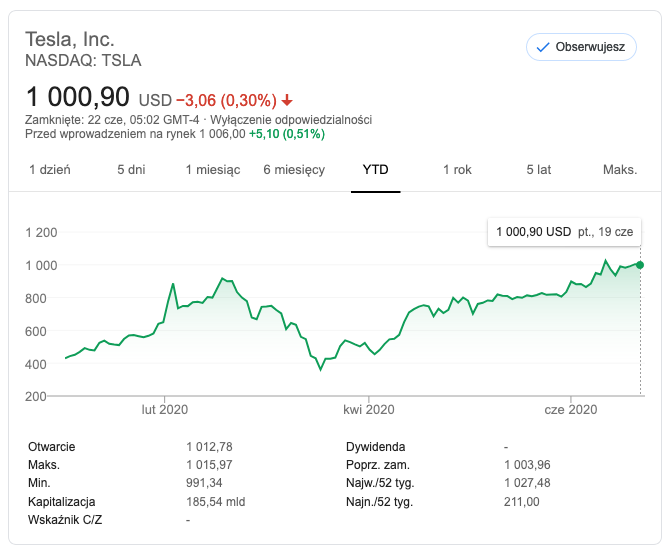
Task: Click the −3,06 (0,30%) change value
Action: (x=226, y=100)
